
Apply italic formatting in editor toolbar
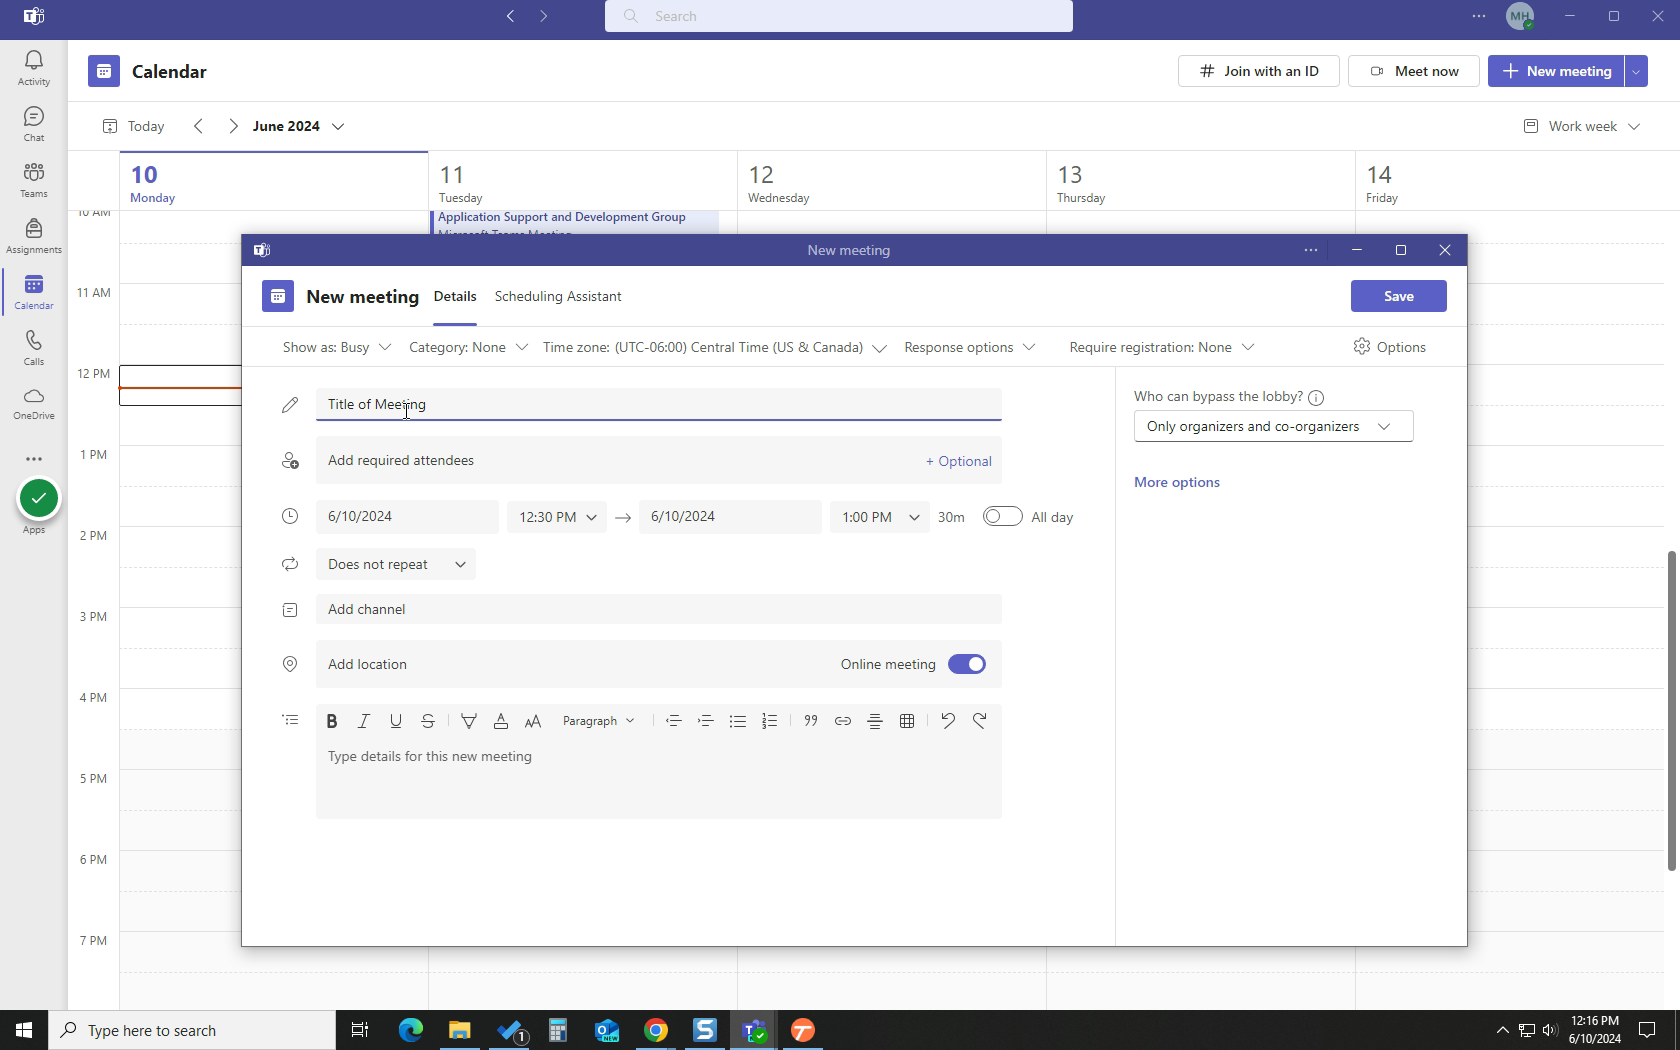point(364,721)
